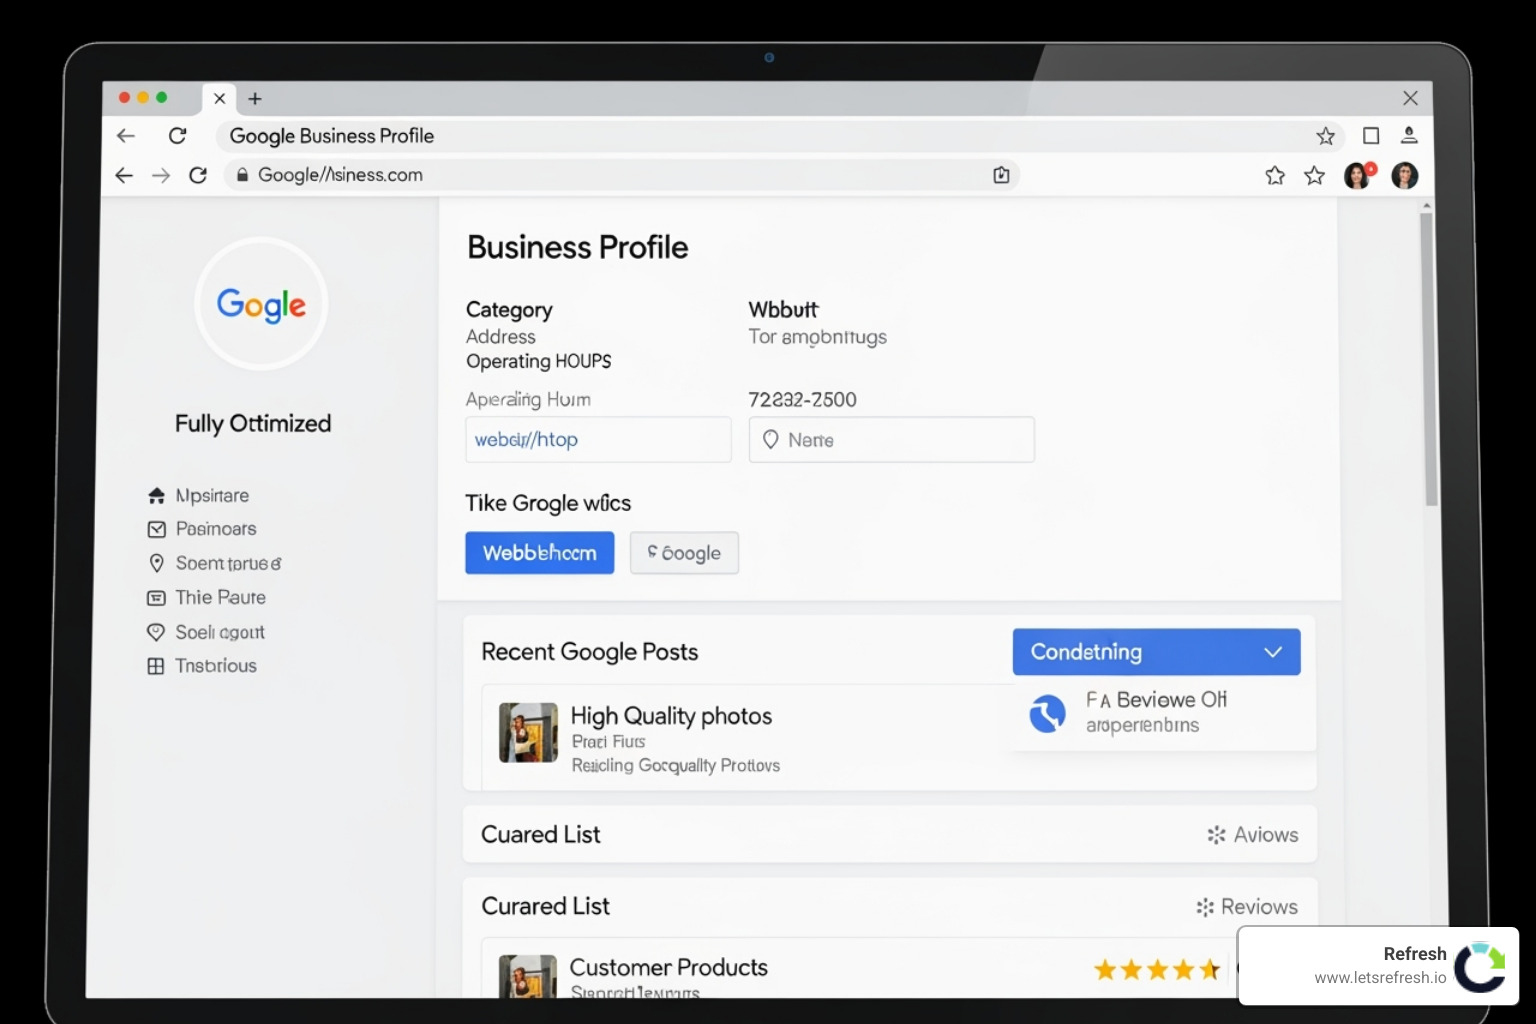
Task: Click the second star icon near profile avatars
Action: (x=1313, y=175)
